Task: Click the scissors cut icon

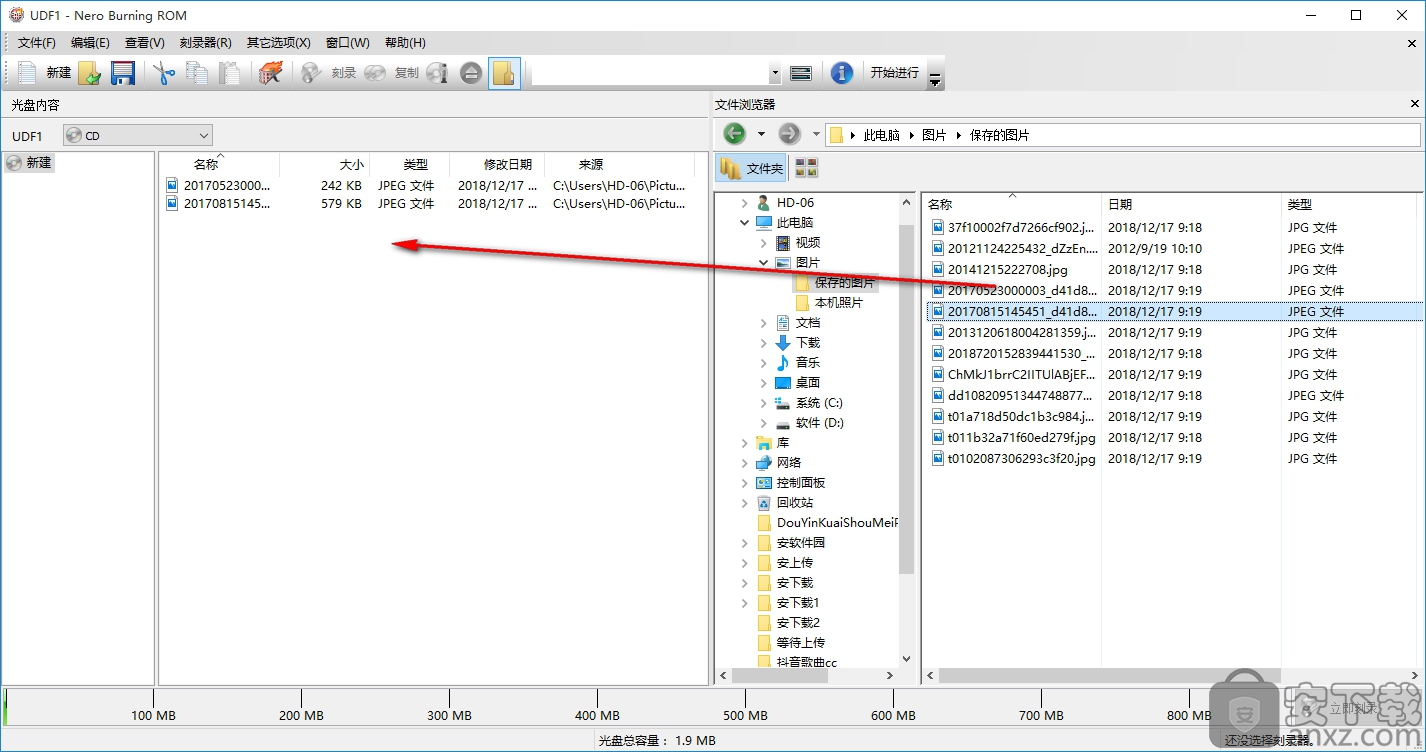Action: 164,73
